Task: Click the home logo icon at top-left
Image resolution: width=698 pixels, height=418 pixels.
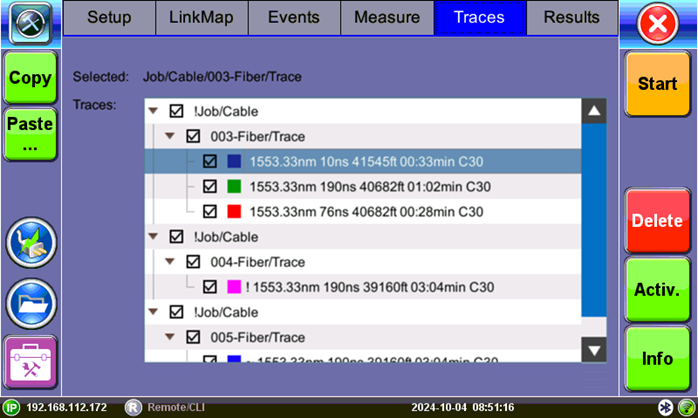Action: coord(30,25)
